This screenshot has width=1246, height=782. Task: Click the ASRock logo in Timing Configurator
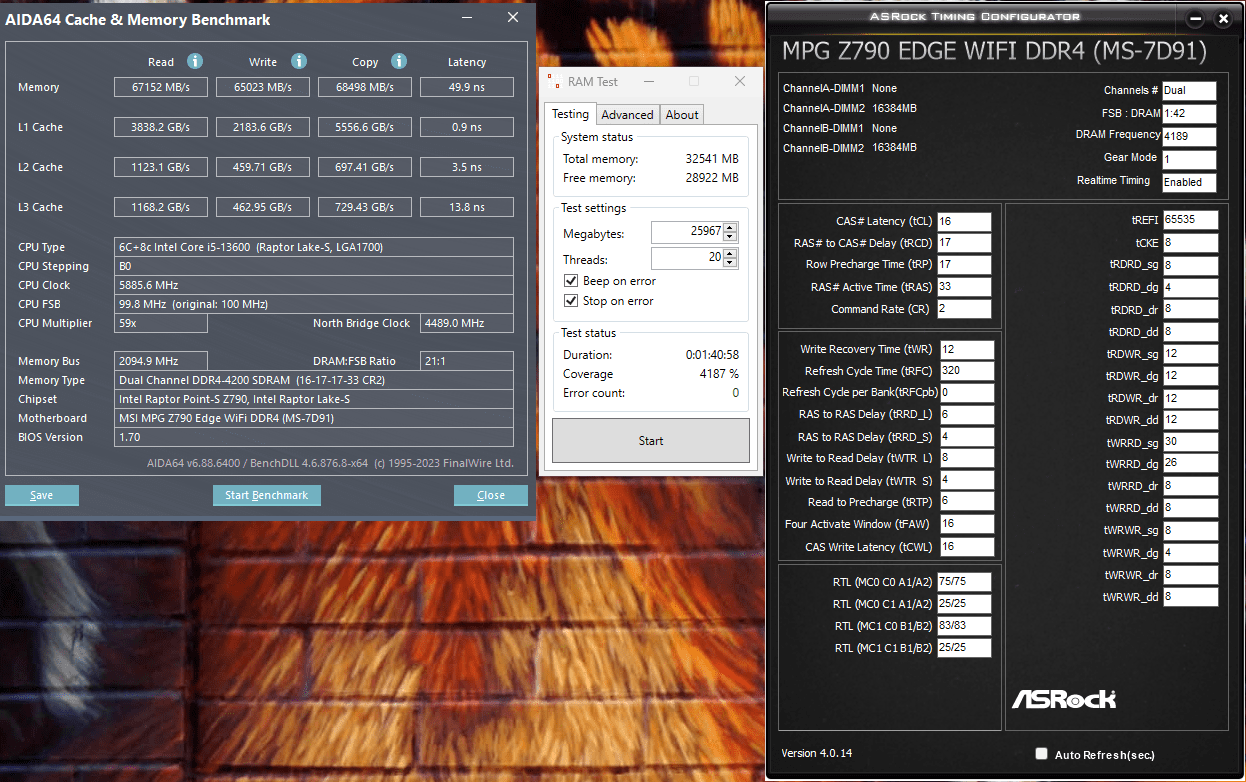pyautogui.click(x=1063, y=698)
